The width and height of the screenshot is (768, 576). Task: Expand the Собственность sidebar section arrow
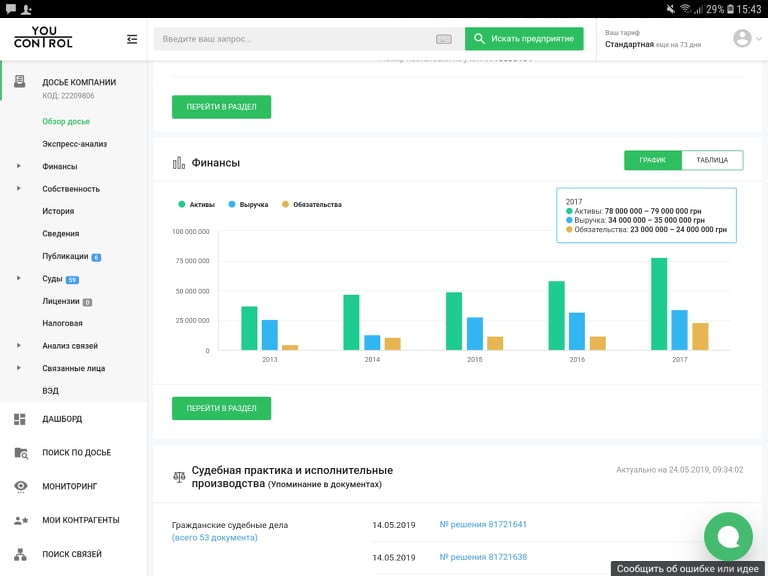pos(19,188)
